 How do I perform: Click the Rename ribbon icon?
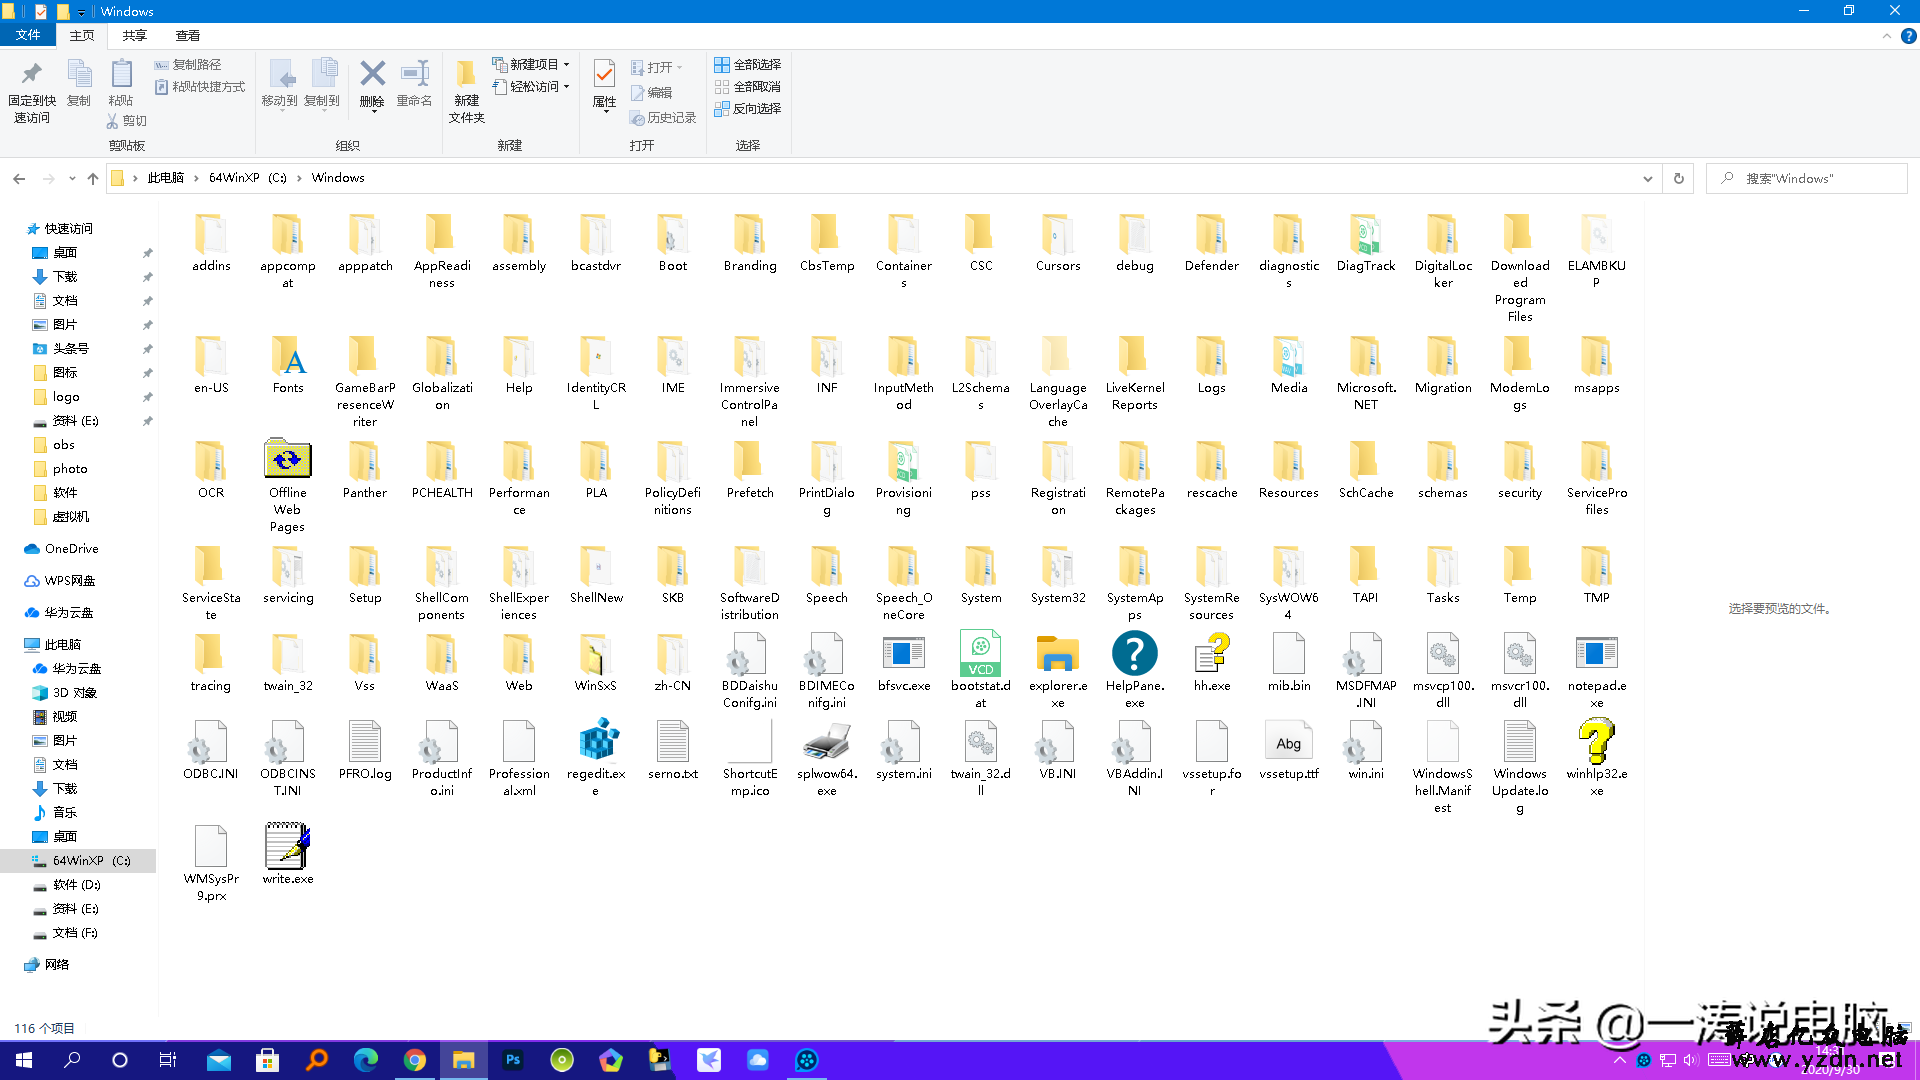tap(414, 74)
